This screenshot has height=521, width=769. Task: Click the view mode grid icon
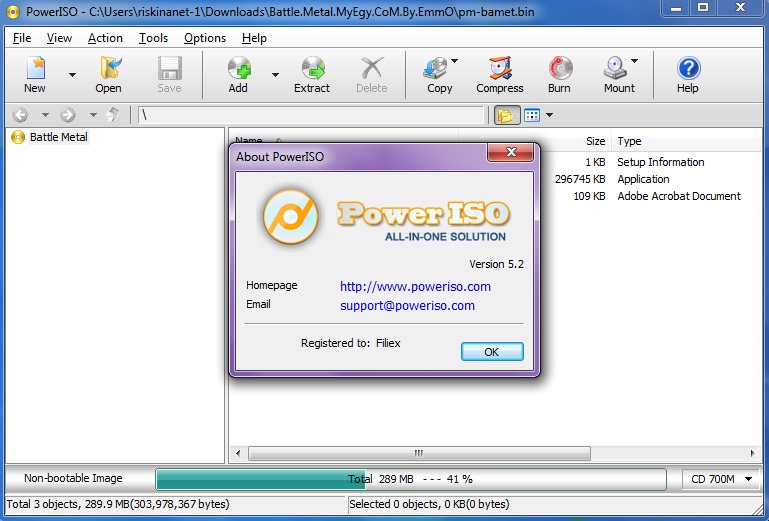click(x=532, y=115)
